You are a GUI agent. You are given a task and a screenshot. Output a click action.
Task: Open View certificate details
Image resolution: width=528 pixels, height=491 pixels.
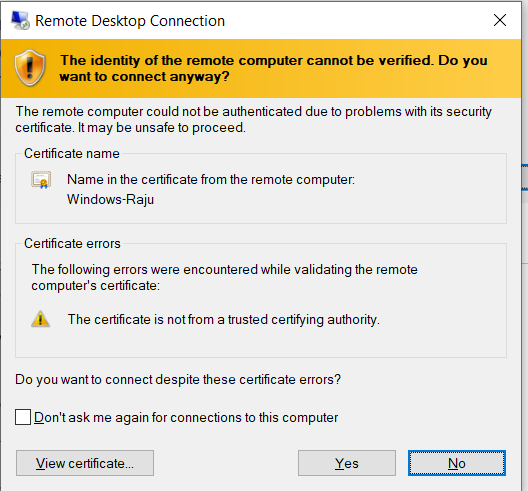pos(85,463)
